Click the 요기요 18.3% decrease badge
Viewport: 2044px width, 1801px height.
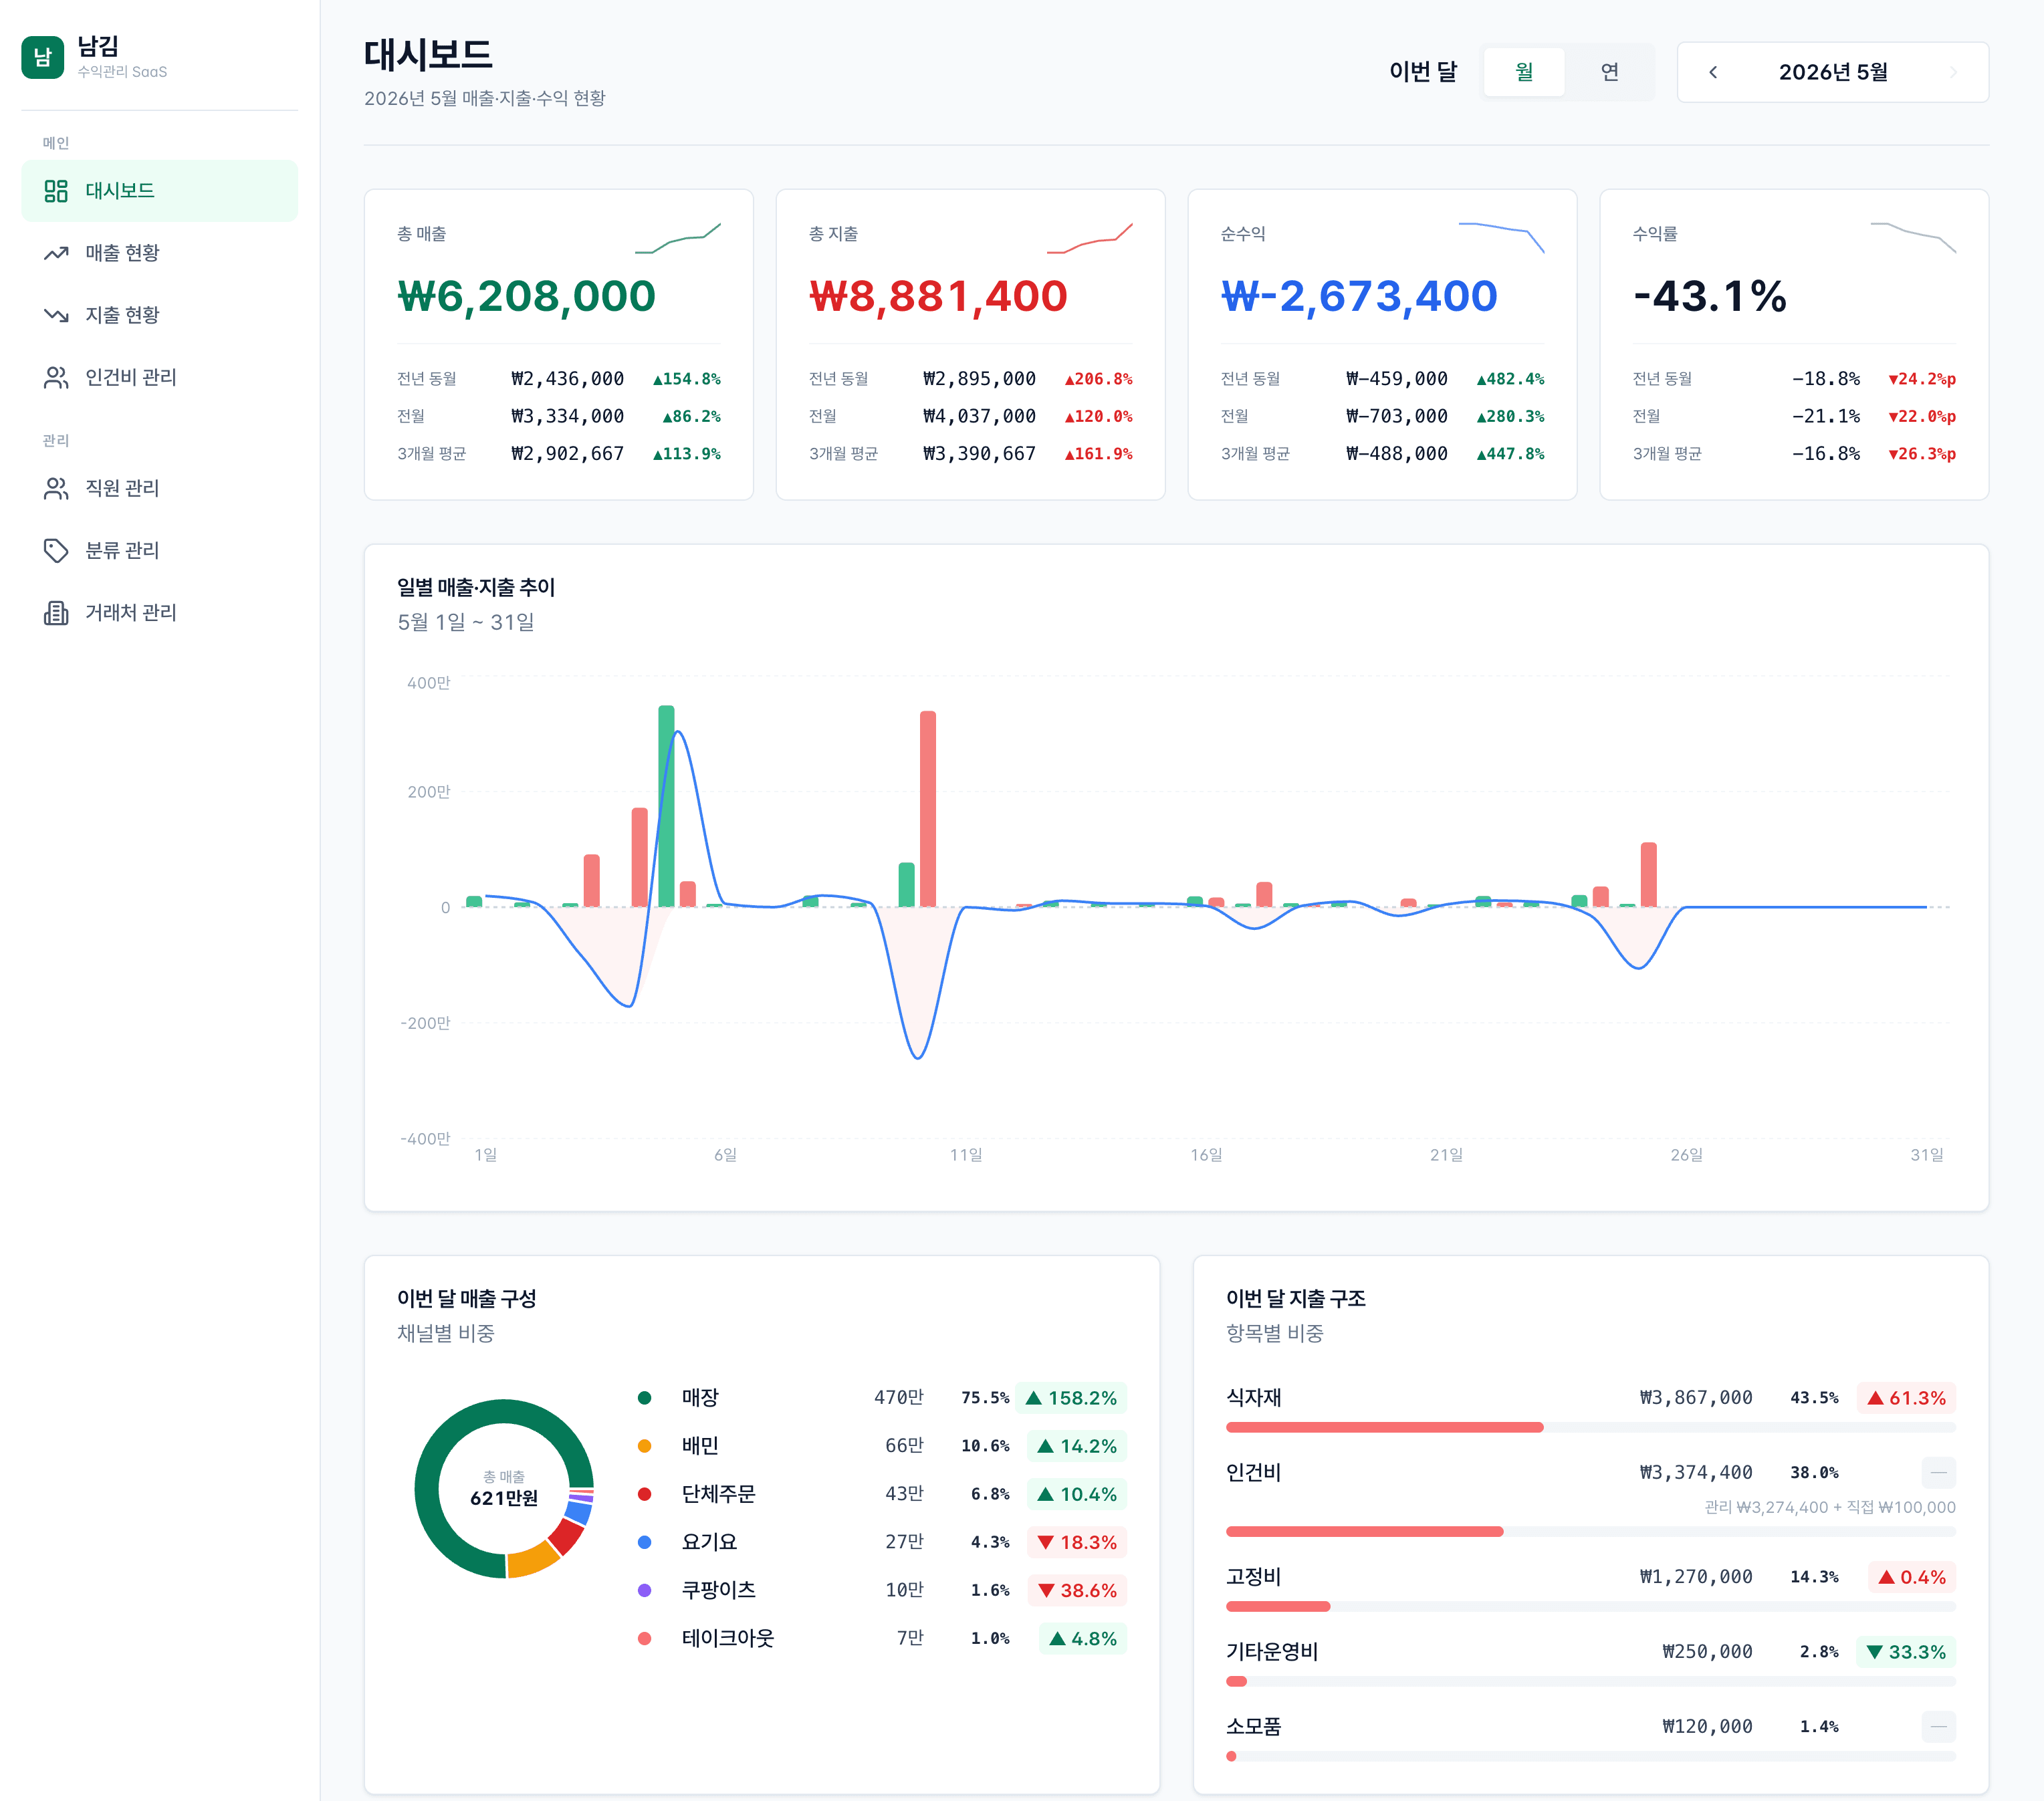(1077, 1542)
